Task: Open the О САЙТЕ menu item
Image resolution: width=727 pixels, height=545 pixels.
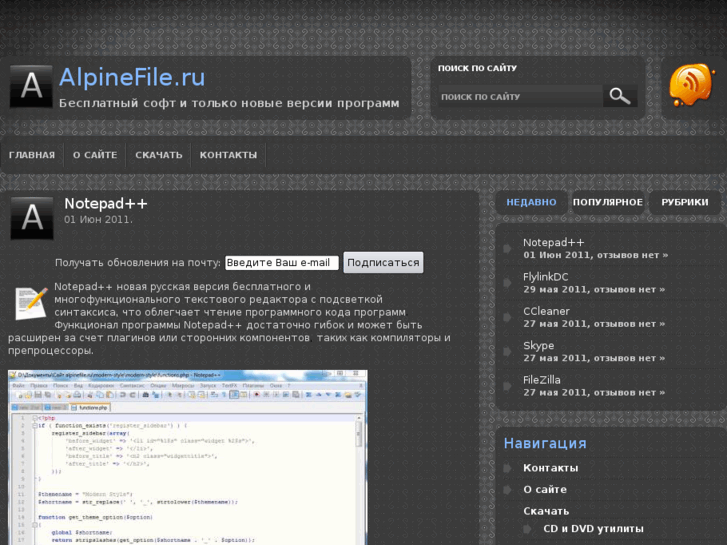Action: click(x=95, y=155)
